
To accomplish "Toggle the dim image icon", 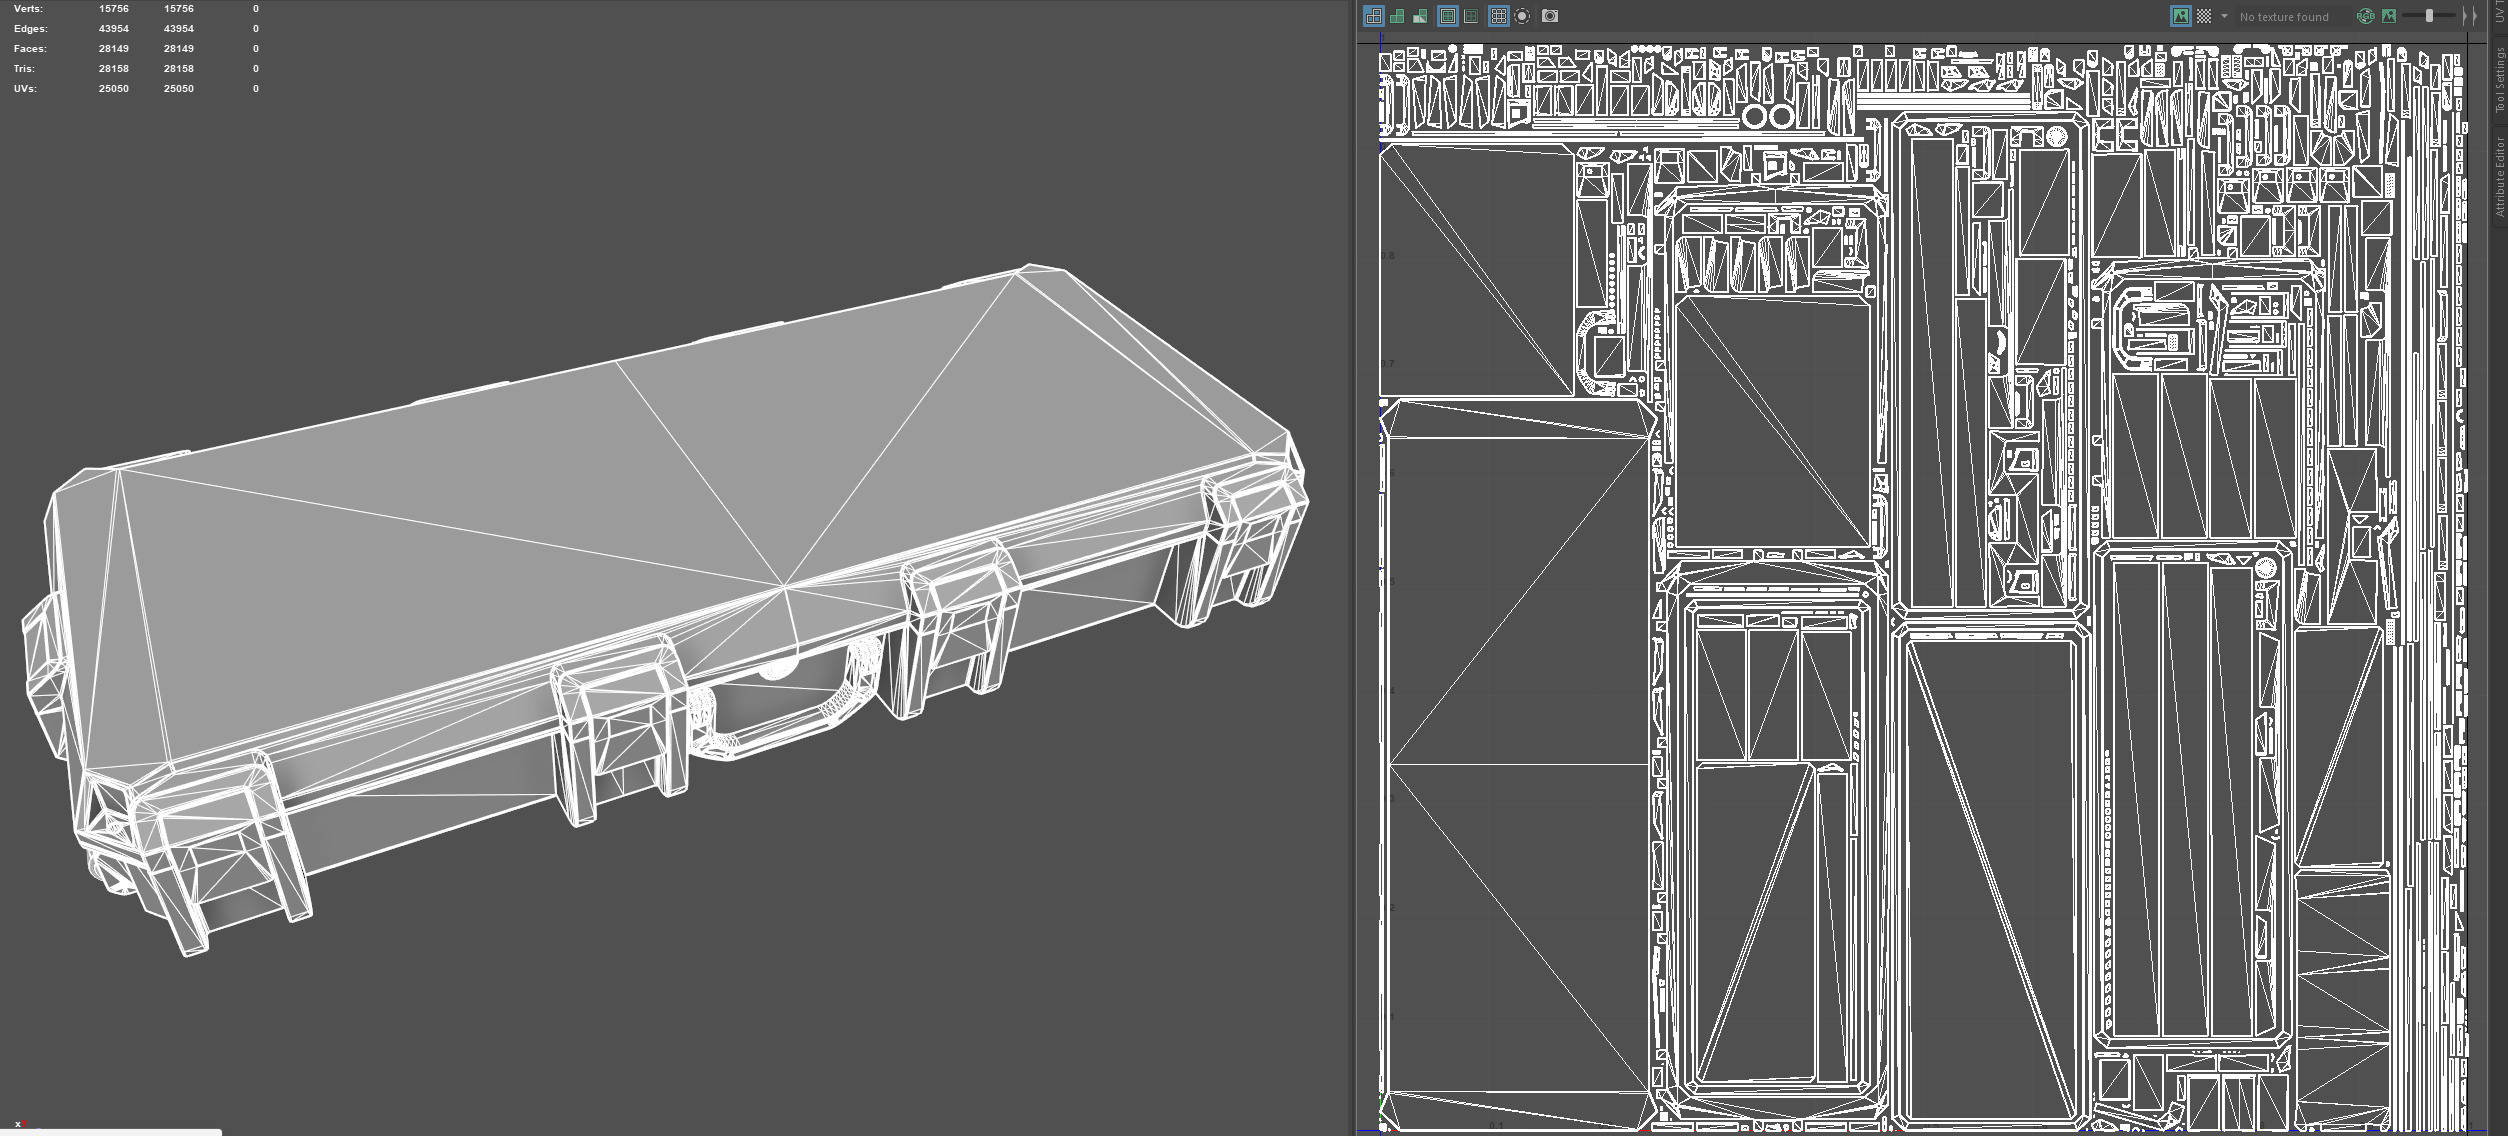I will pos(2389,16).
